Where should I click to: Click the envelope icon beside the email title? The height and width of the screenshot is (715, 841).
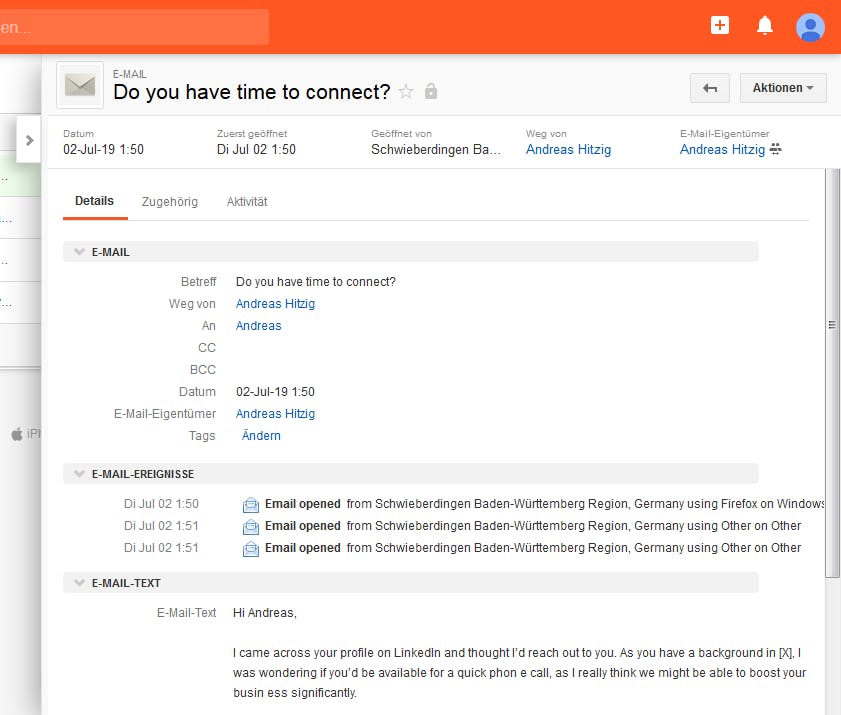coord(79,85)
